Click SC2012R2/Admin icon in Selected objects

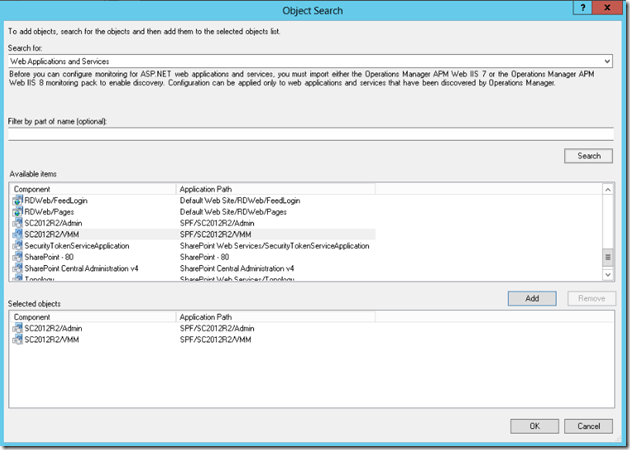(x=17, y=329)
